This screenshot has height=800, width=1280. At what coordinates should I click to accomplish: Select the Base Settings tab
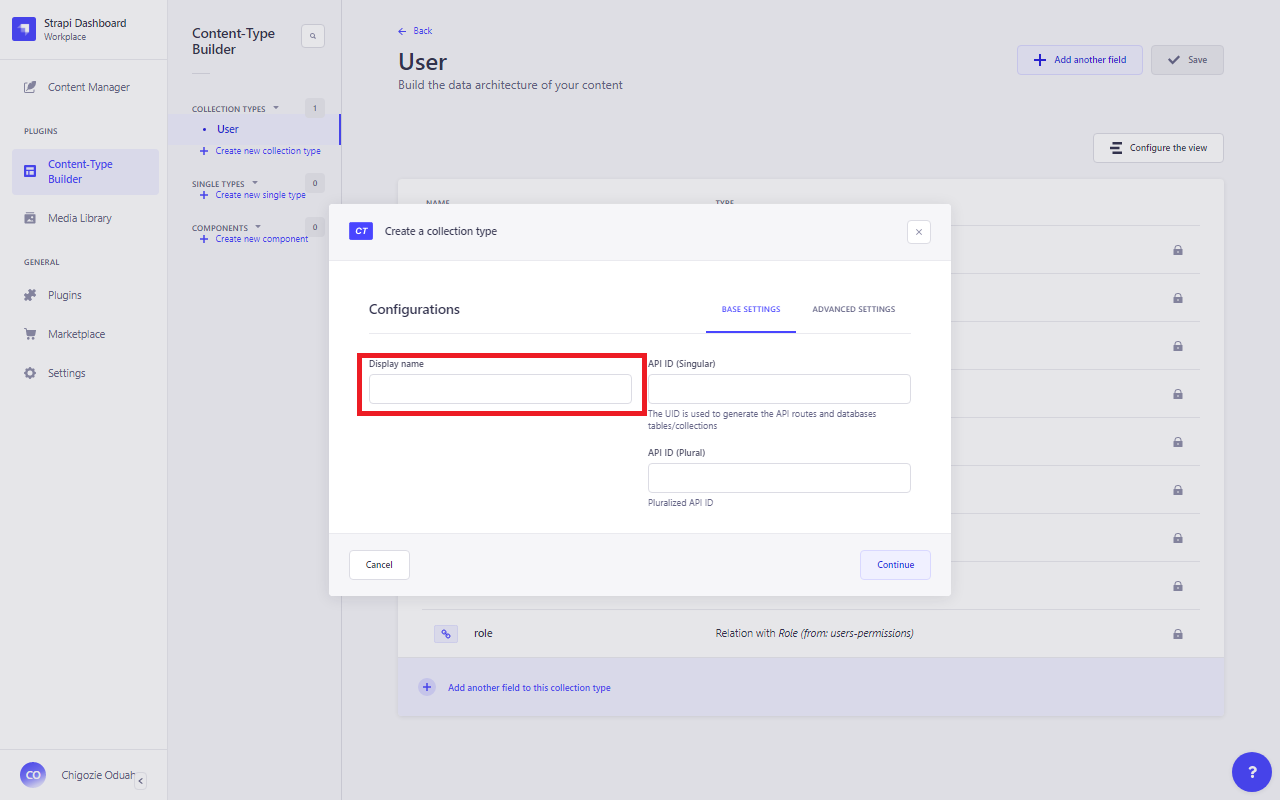click(751, 310)
